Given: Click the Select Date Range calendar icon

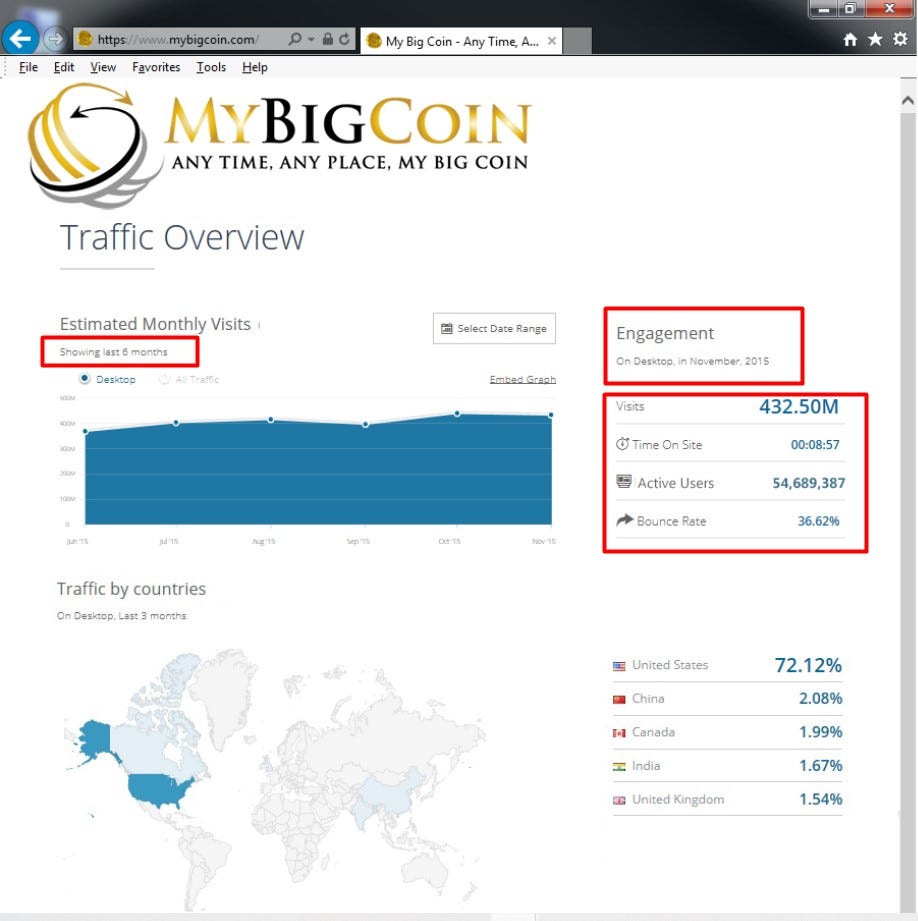Looking at the screenshot, I should [x=447, y=328].
